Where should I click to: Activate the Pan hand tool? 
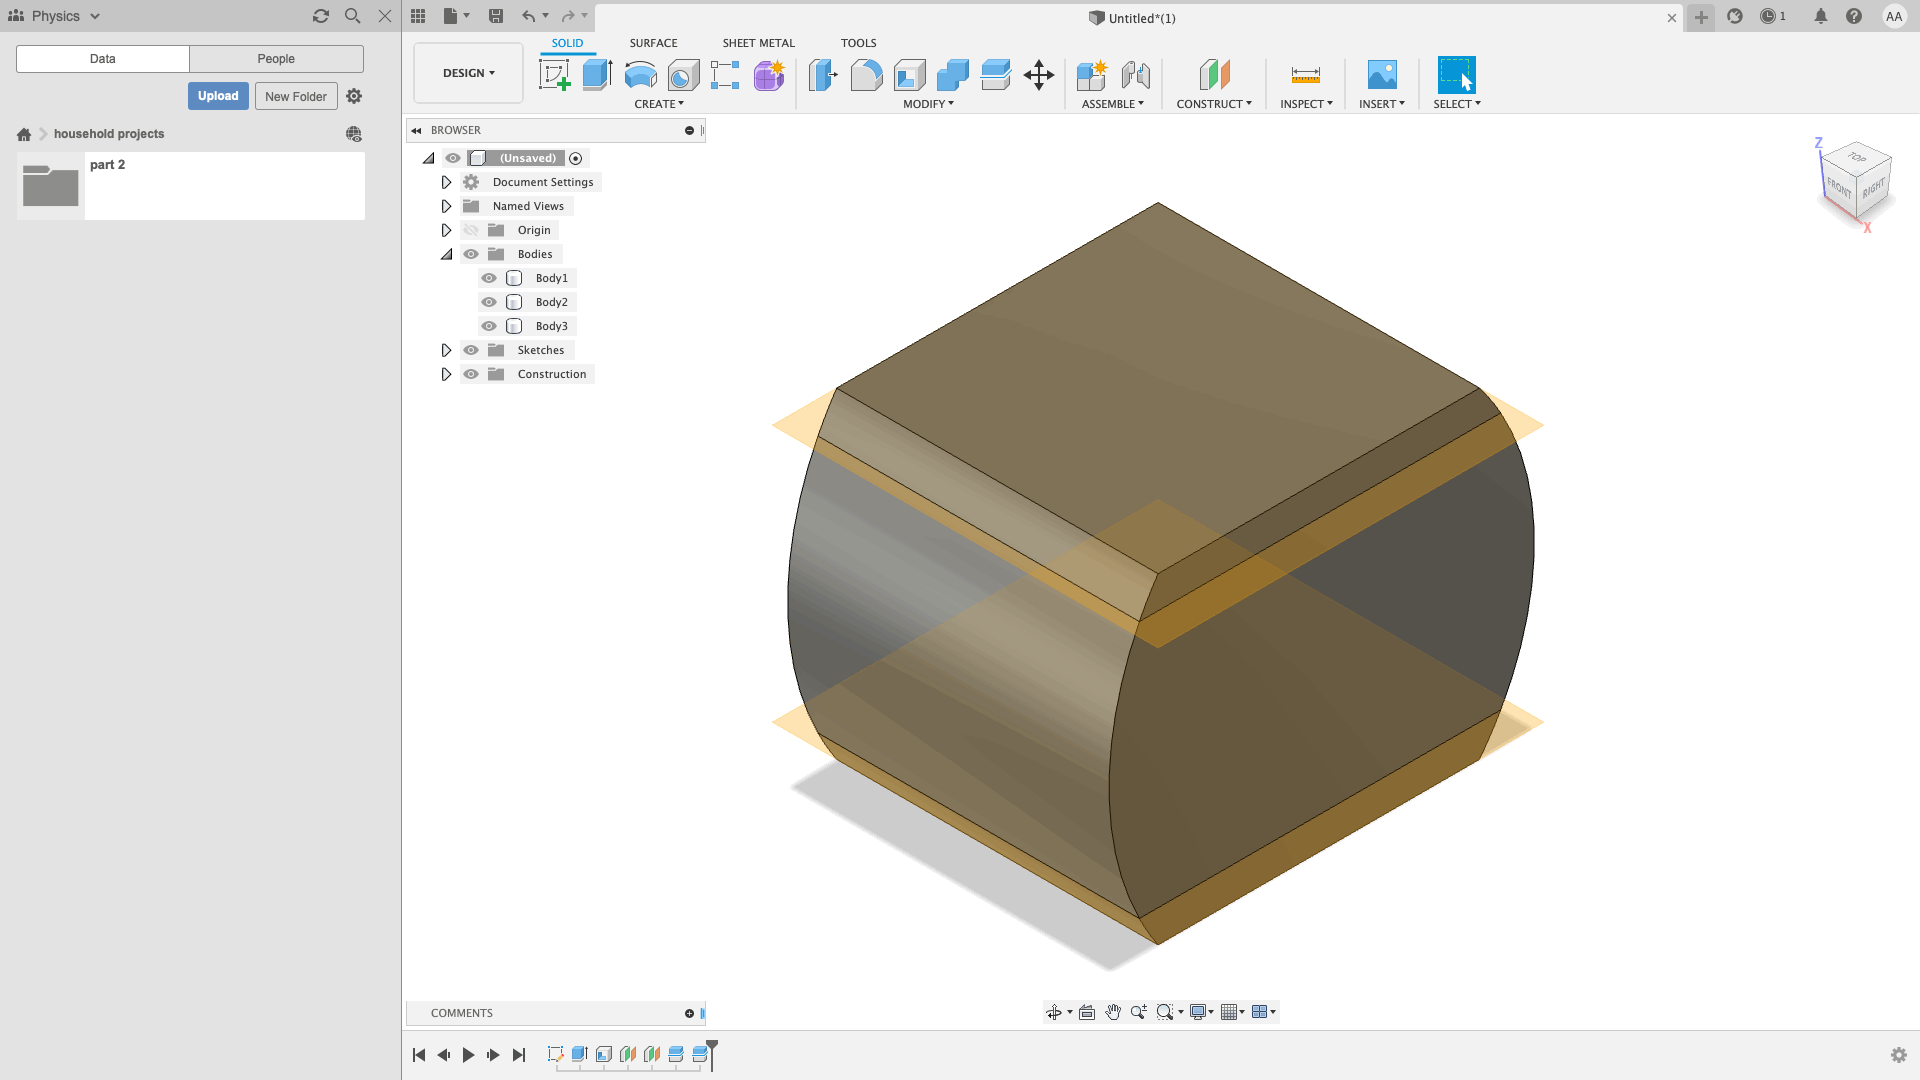pos(1113,1012)
